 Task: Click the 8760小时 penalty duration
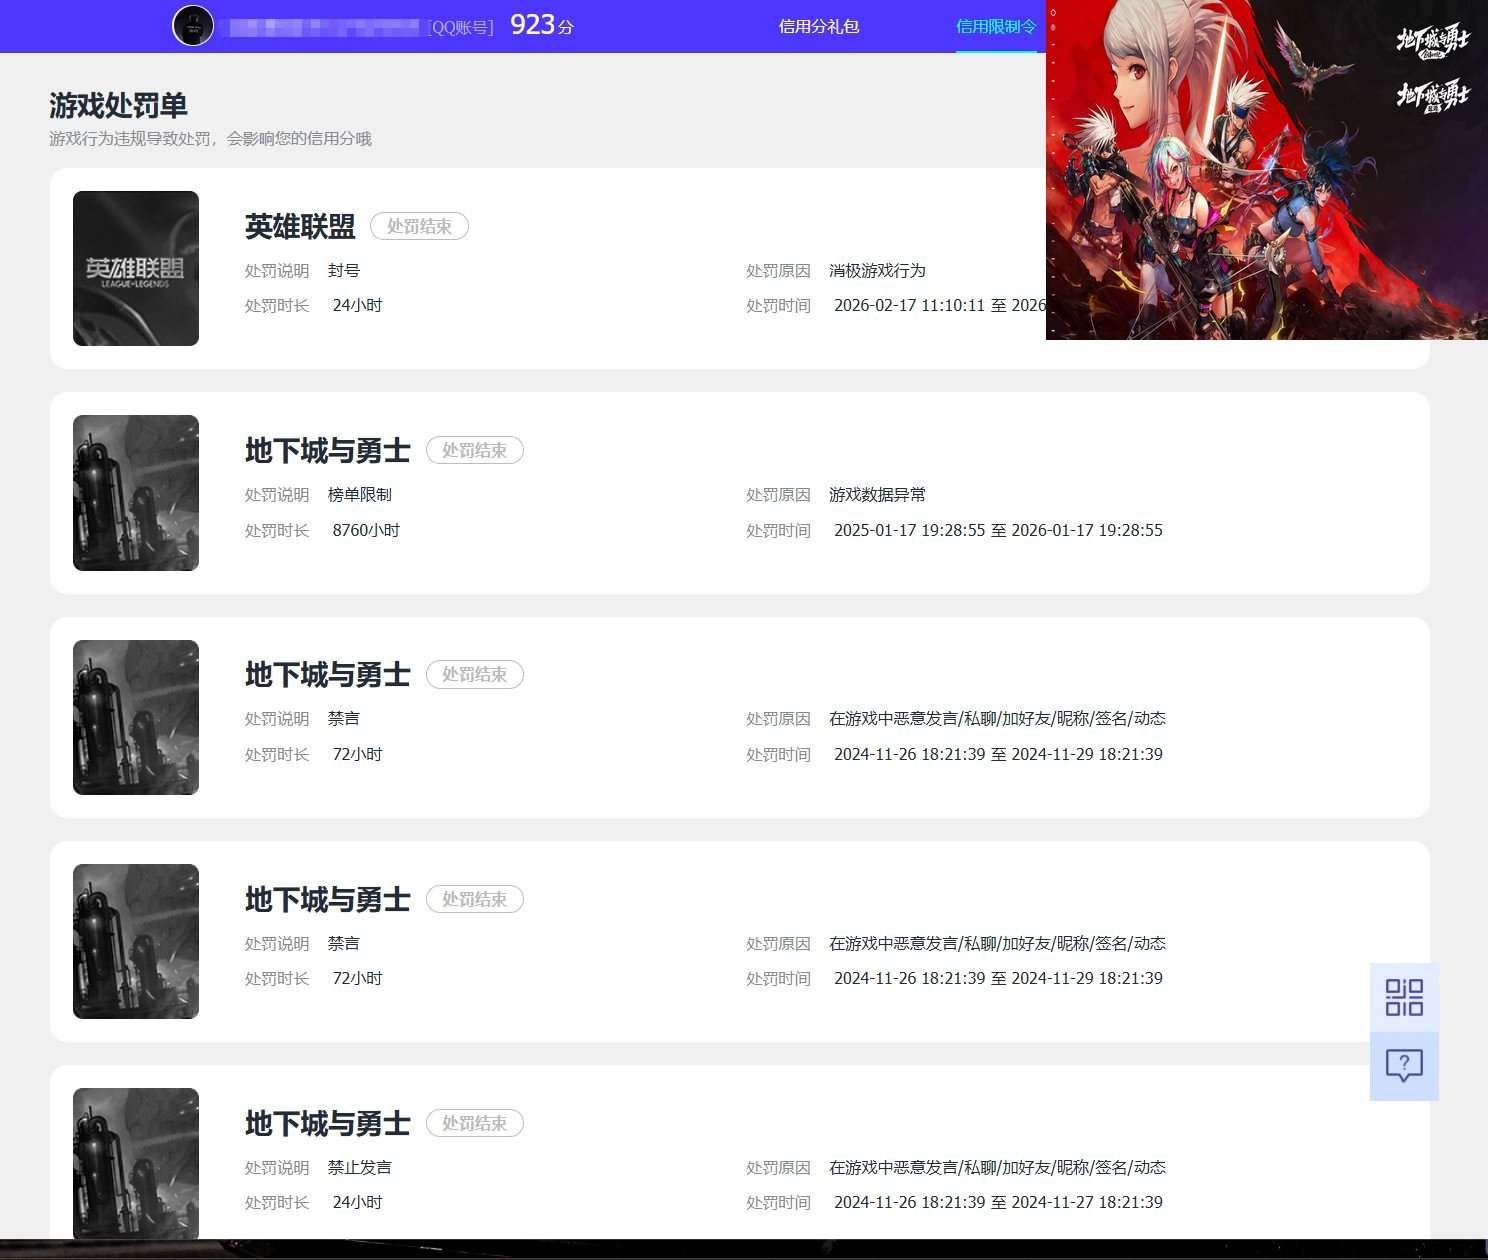click(366, 530)
